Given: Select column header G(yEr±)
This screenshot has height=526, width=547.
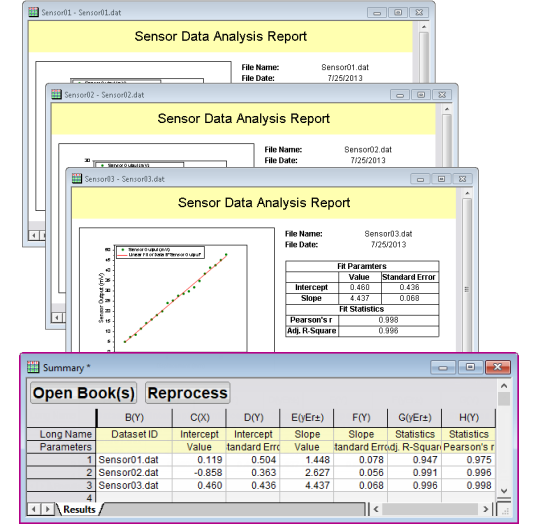Looking at the screenshot, I should coord(415,418).
